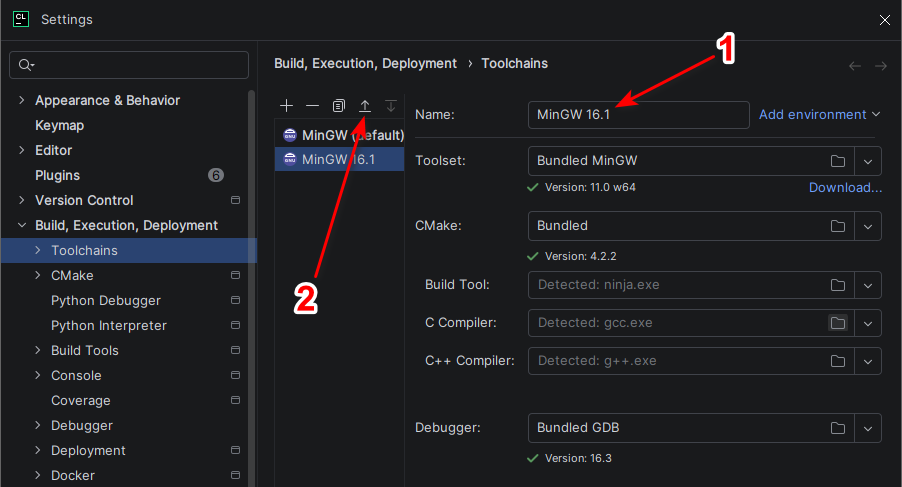Browse folder for Debugger path
902x487 pixels.
(838, 428)
